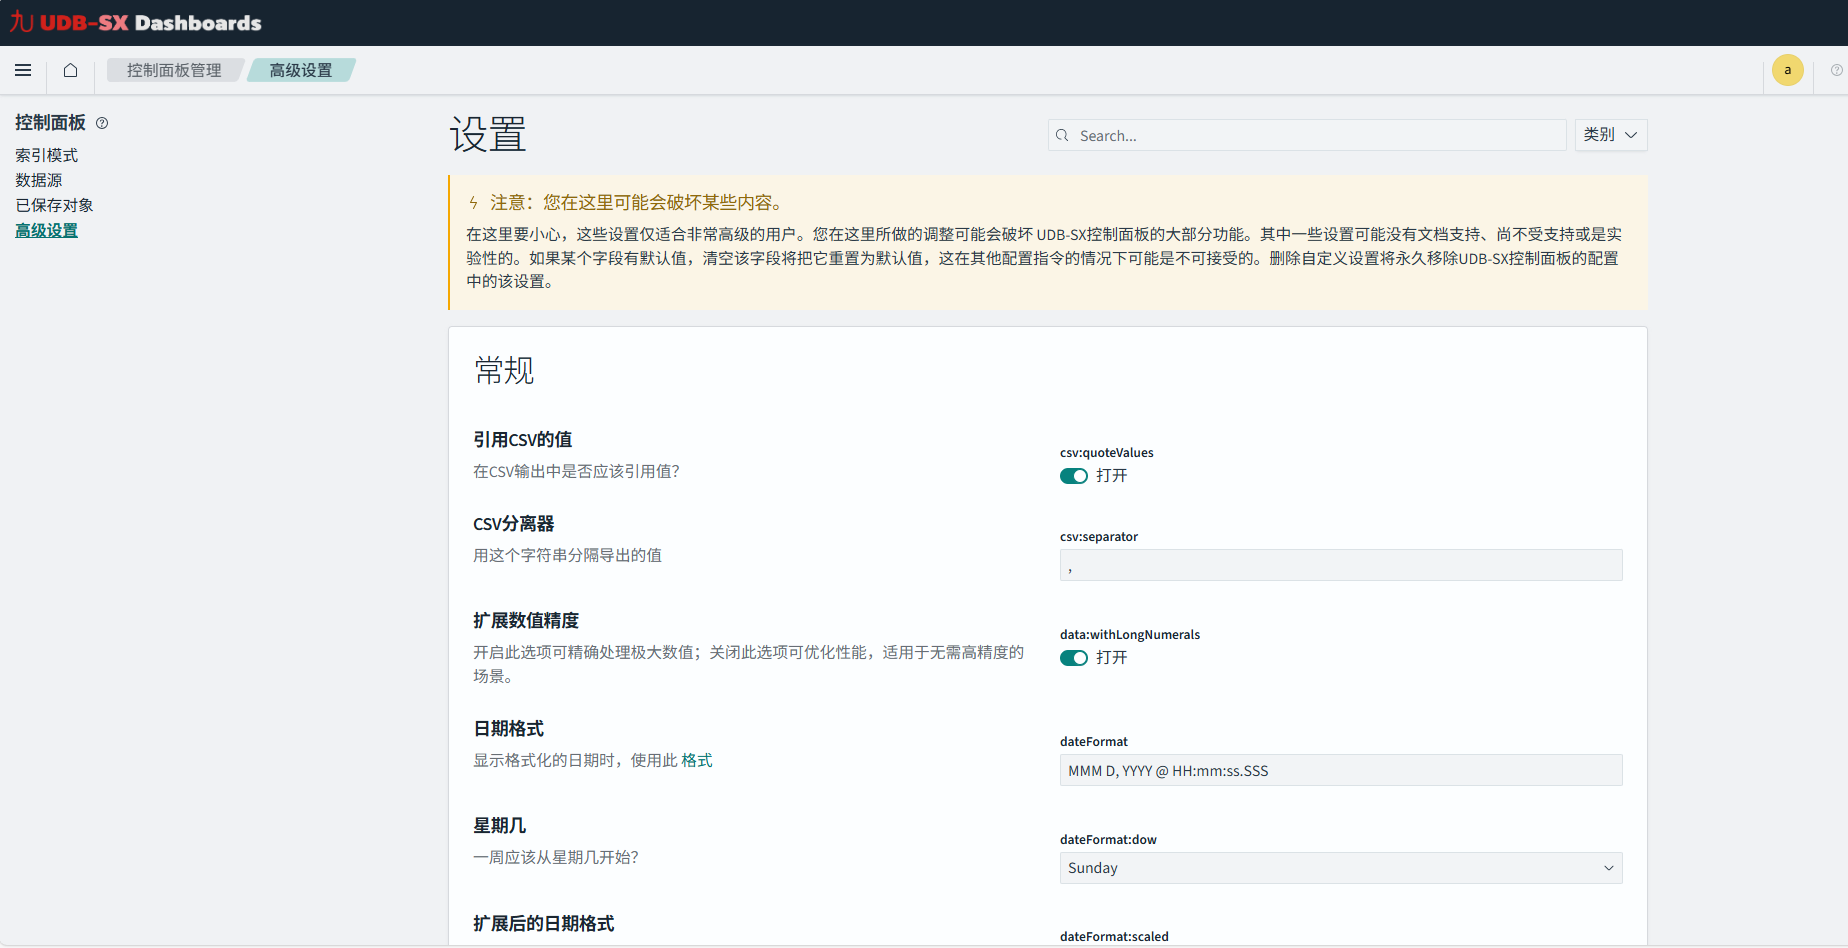Screen dimensions: 1848x948
Task: Click the search magnifier icon
Action: pyautogui.click(x=1062, y=135)
